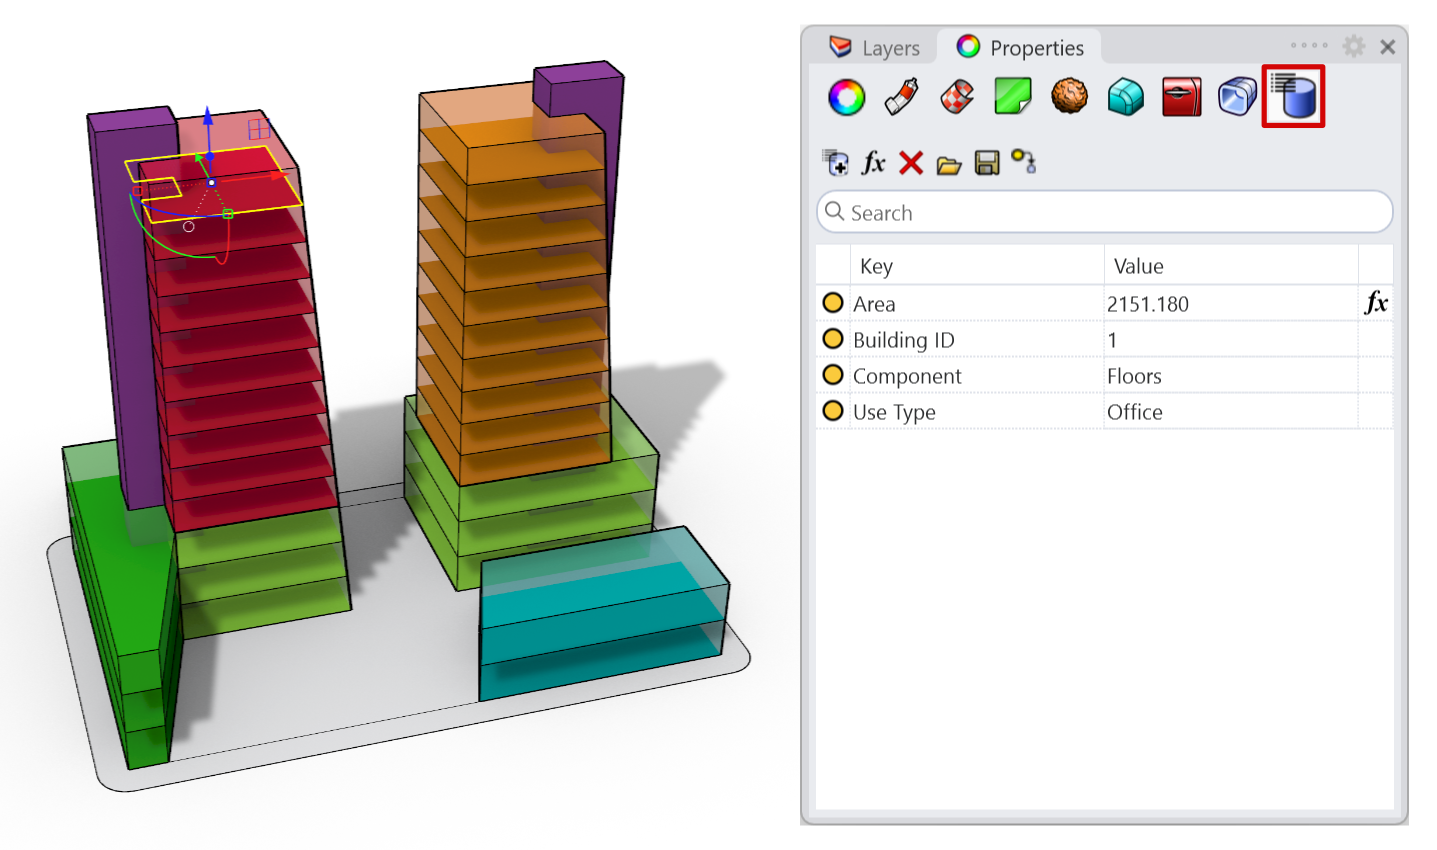
Task: Switch to the Texture Mapping page
Action: click(x=955, y=96)
